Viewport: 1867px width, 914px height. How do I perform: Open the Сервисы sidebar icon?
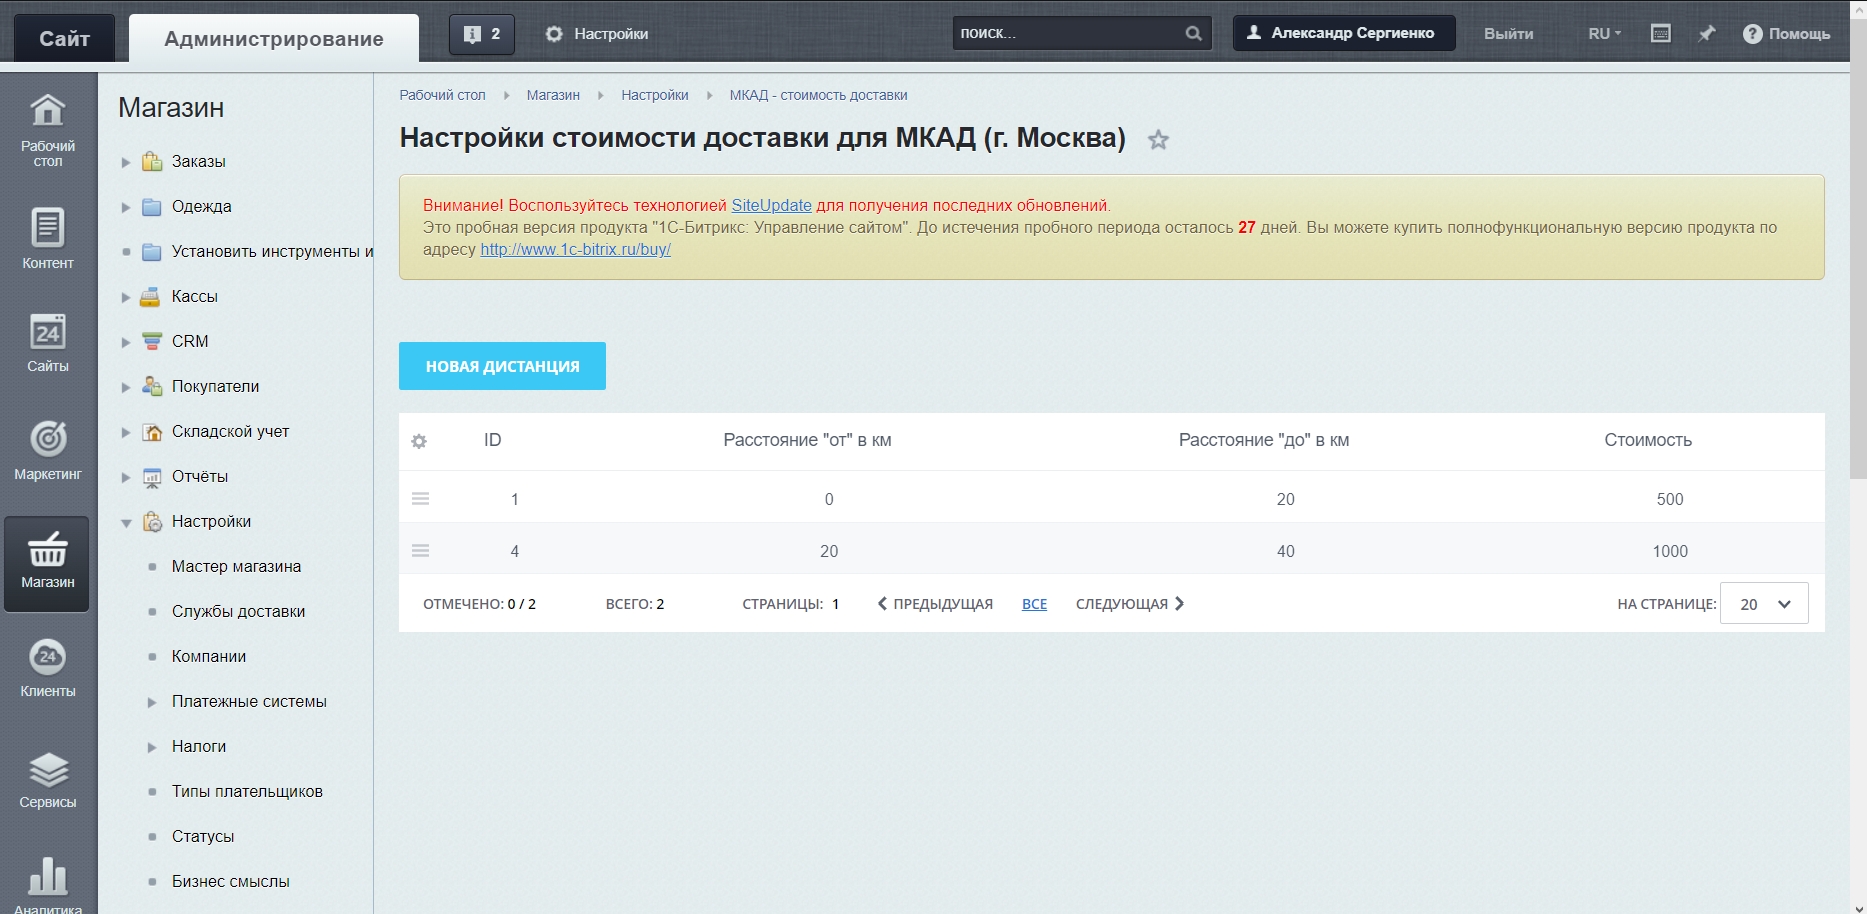[48, 780]
